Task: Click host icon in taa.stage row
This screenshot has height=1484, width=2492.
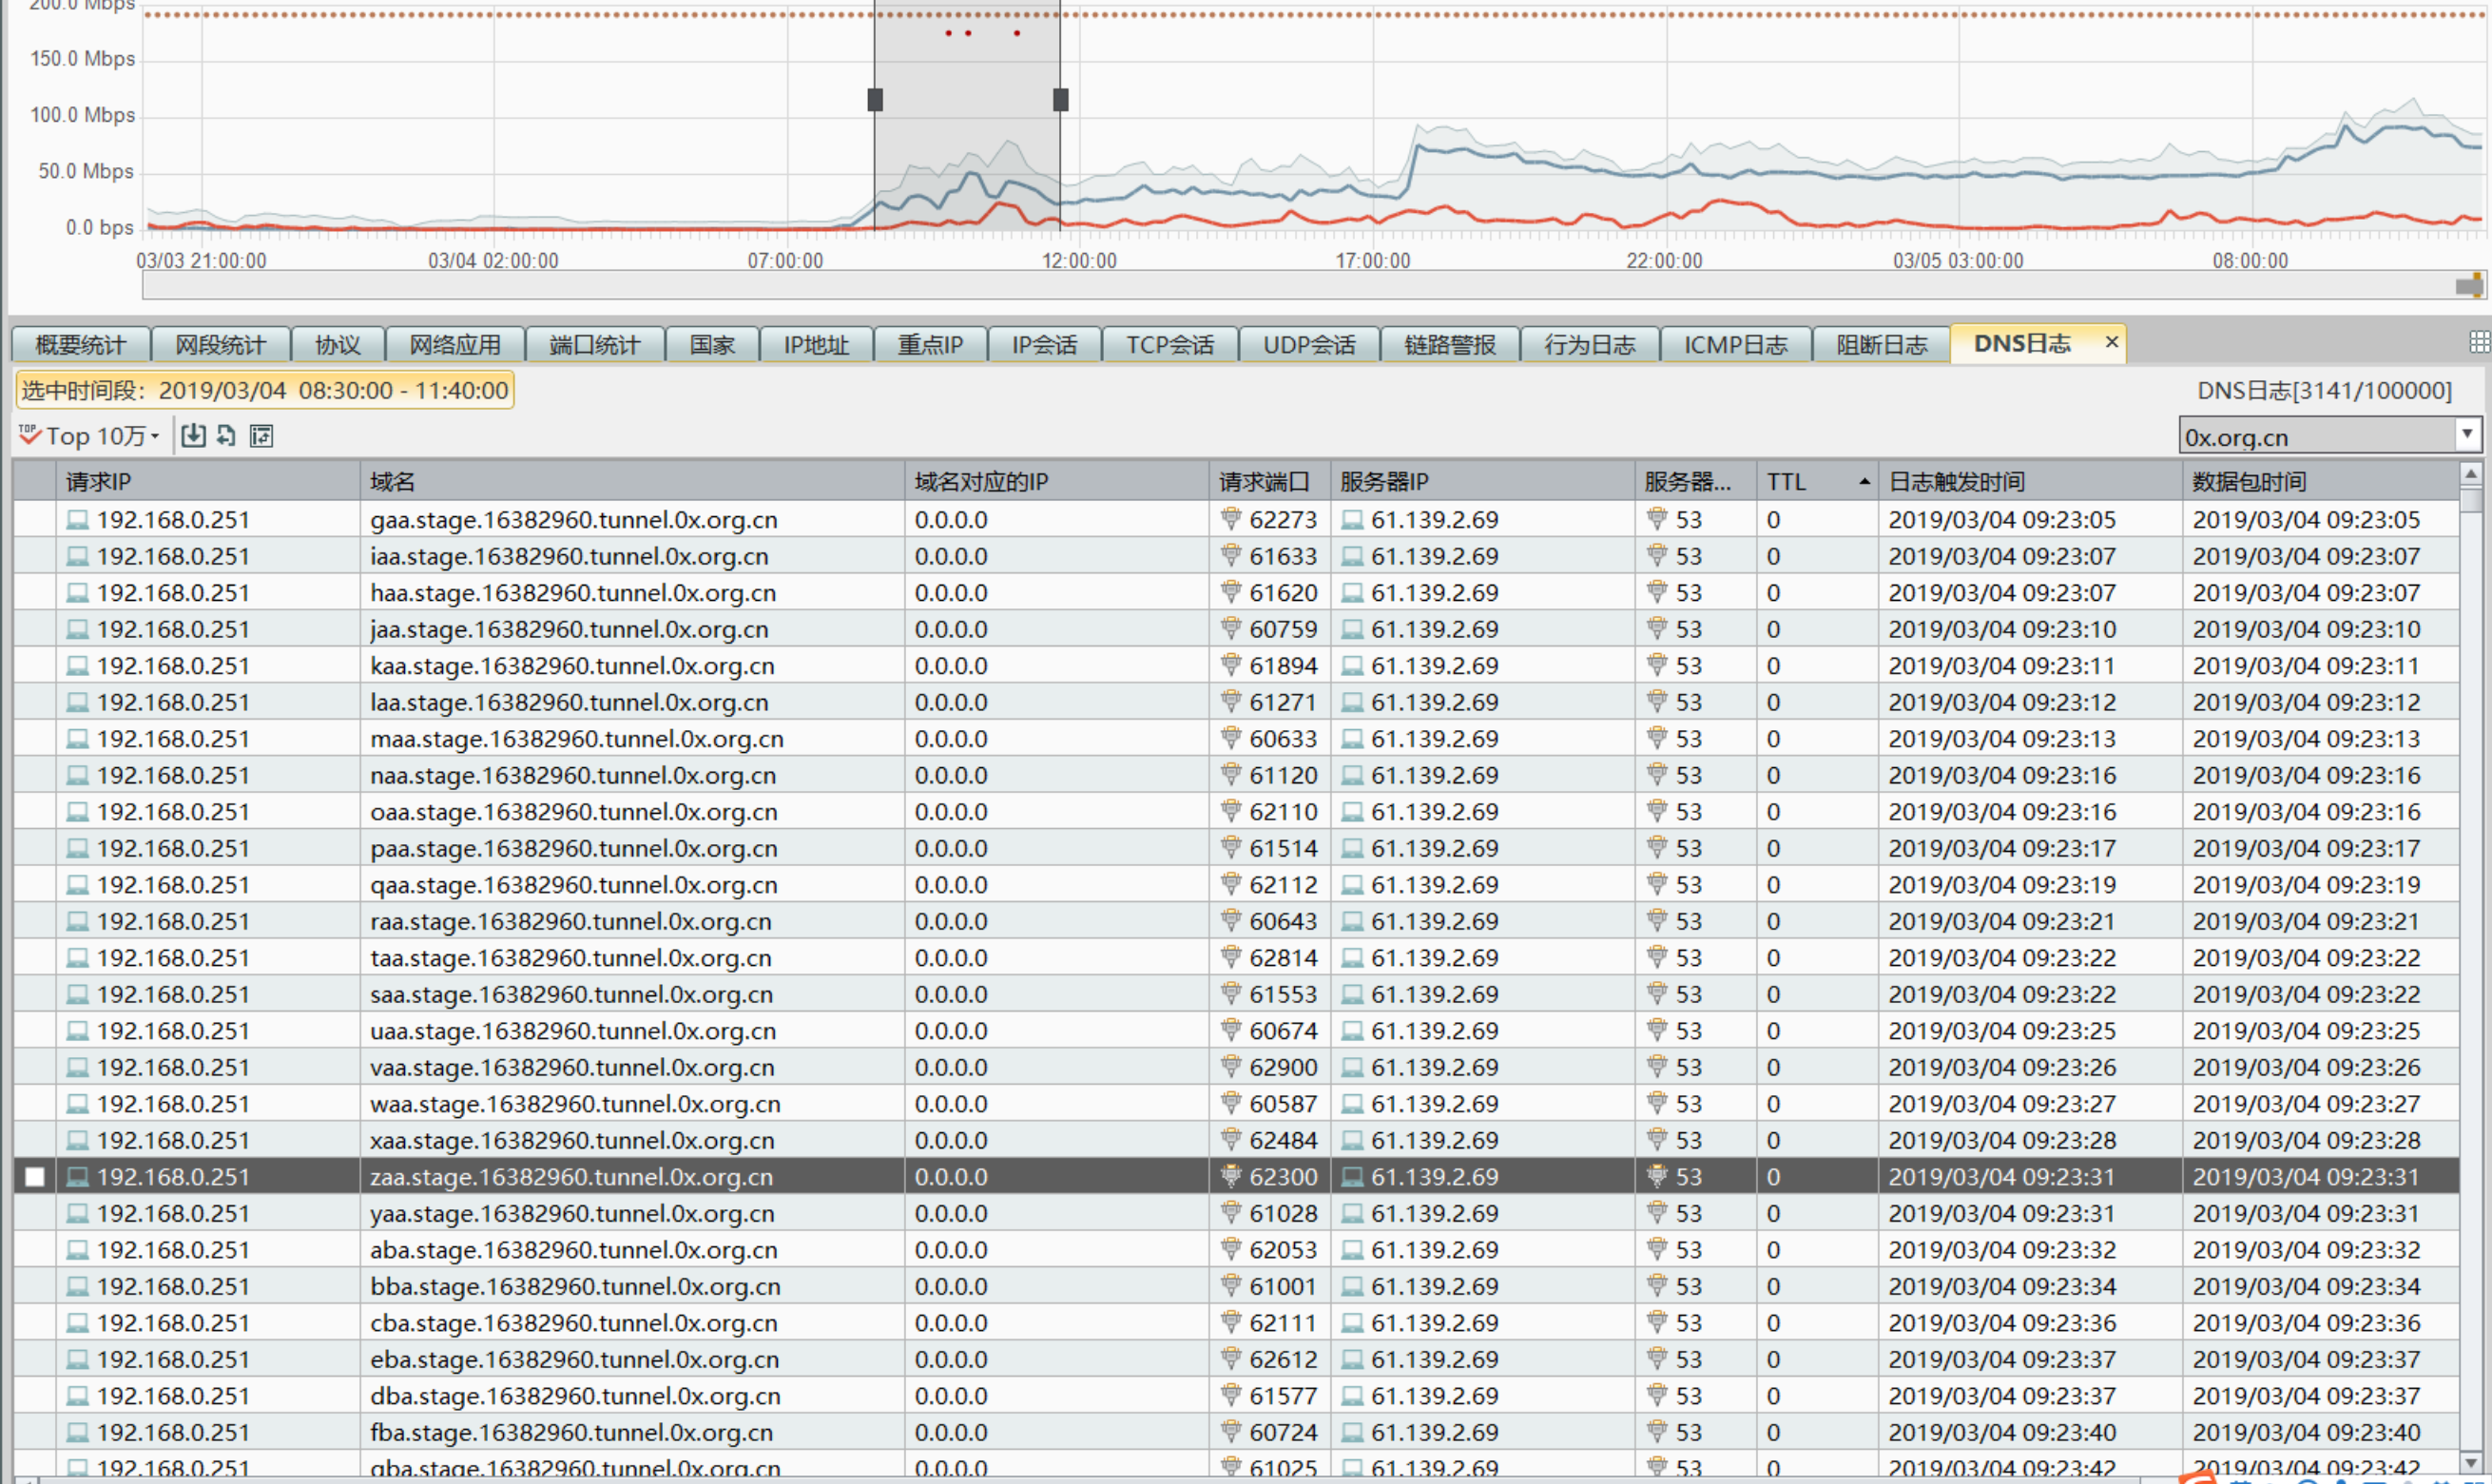Action: 77,957
